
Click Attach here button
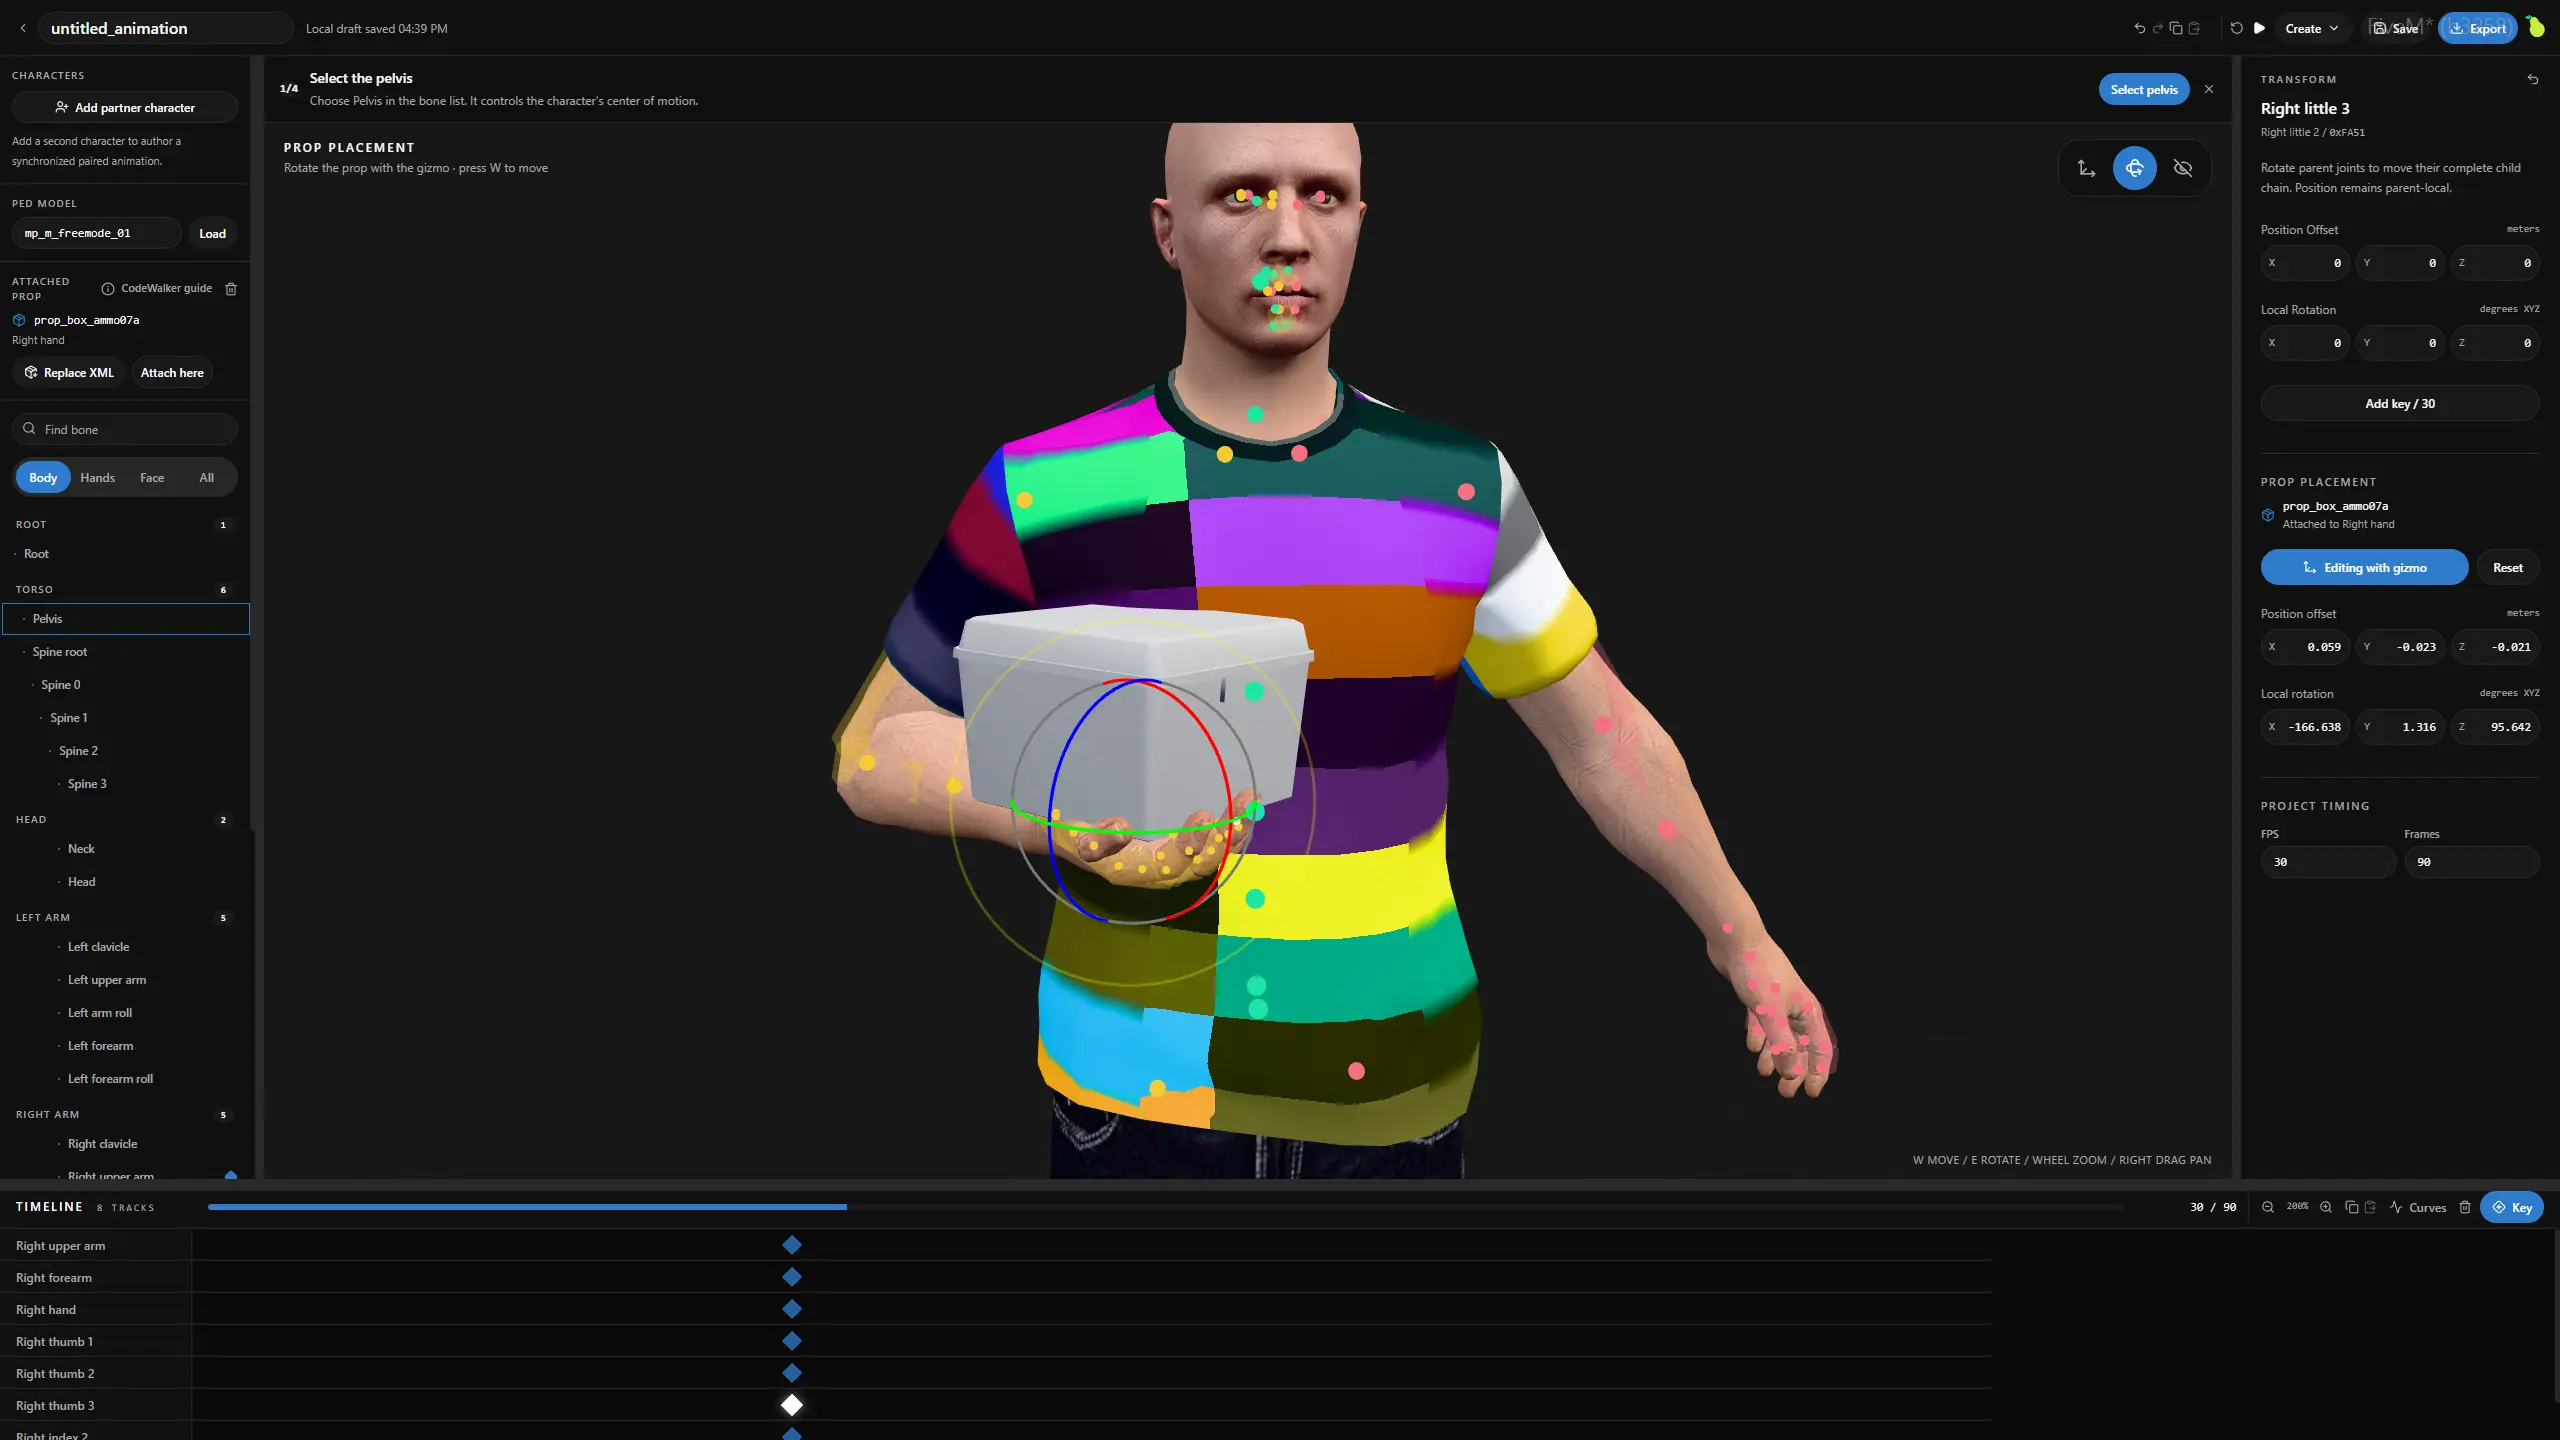click(172, 372)
